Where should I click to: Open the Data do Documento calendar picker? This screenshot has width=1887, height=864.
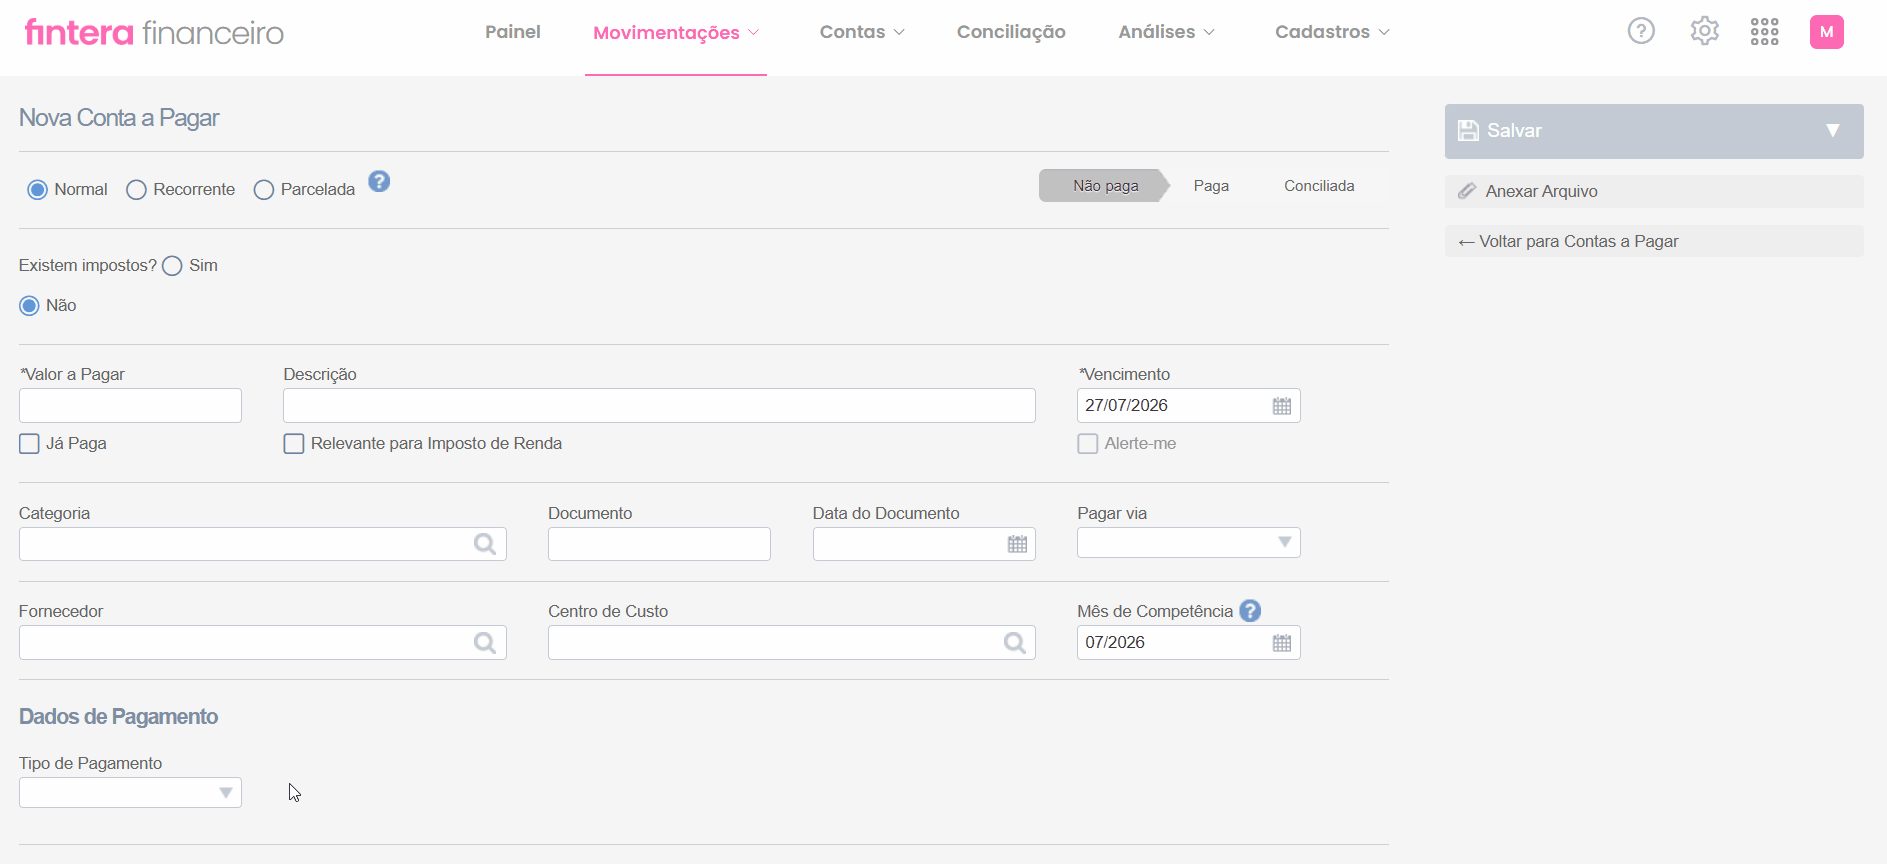(x=1017, y=544)
